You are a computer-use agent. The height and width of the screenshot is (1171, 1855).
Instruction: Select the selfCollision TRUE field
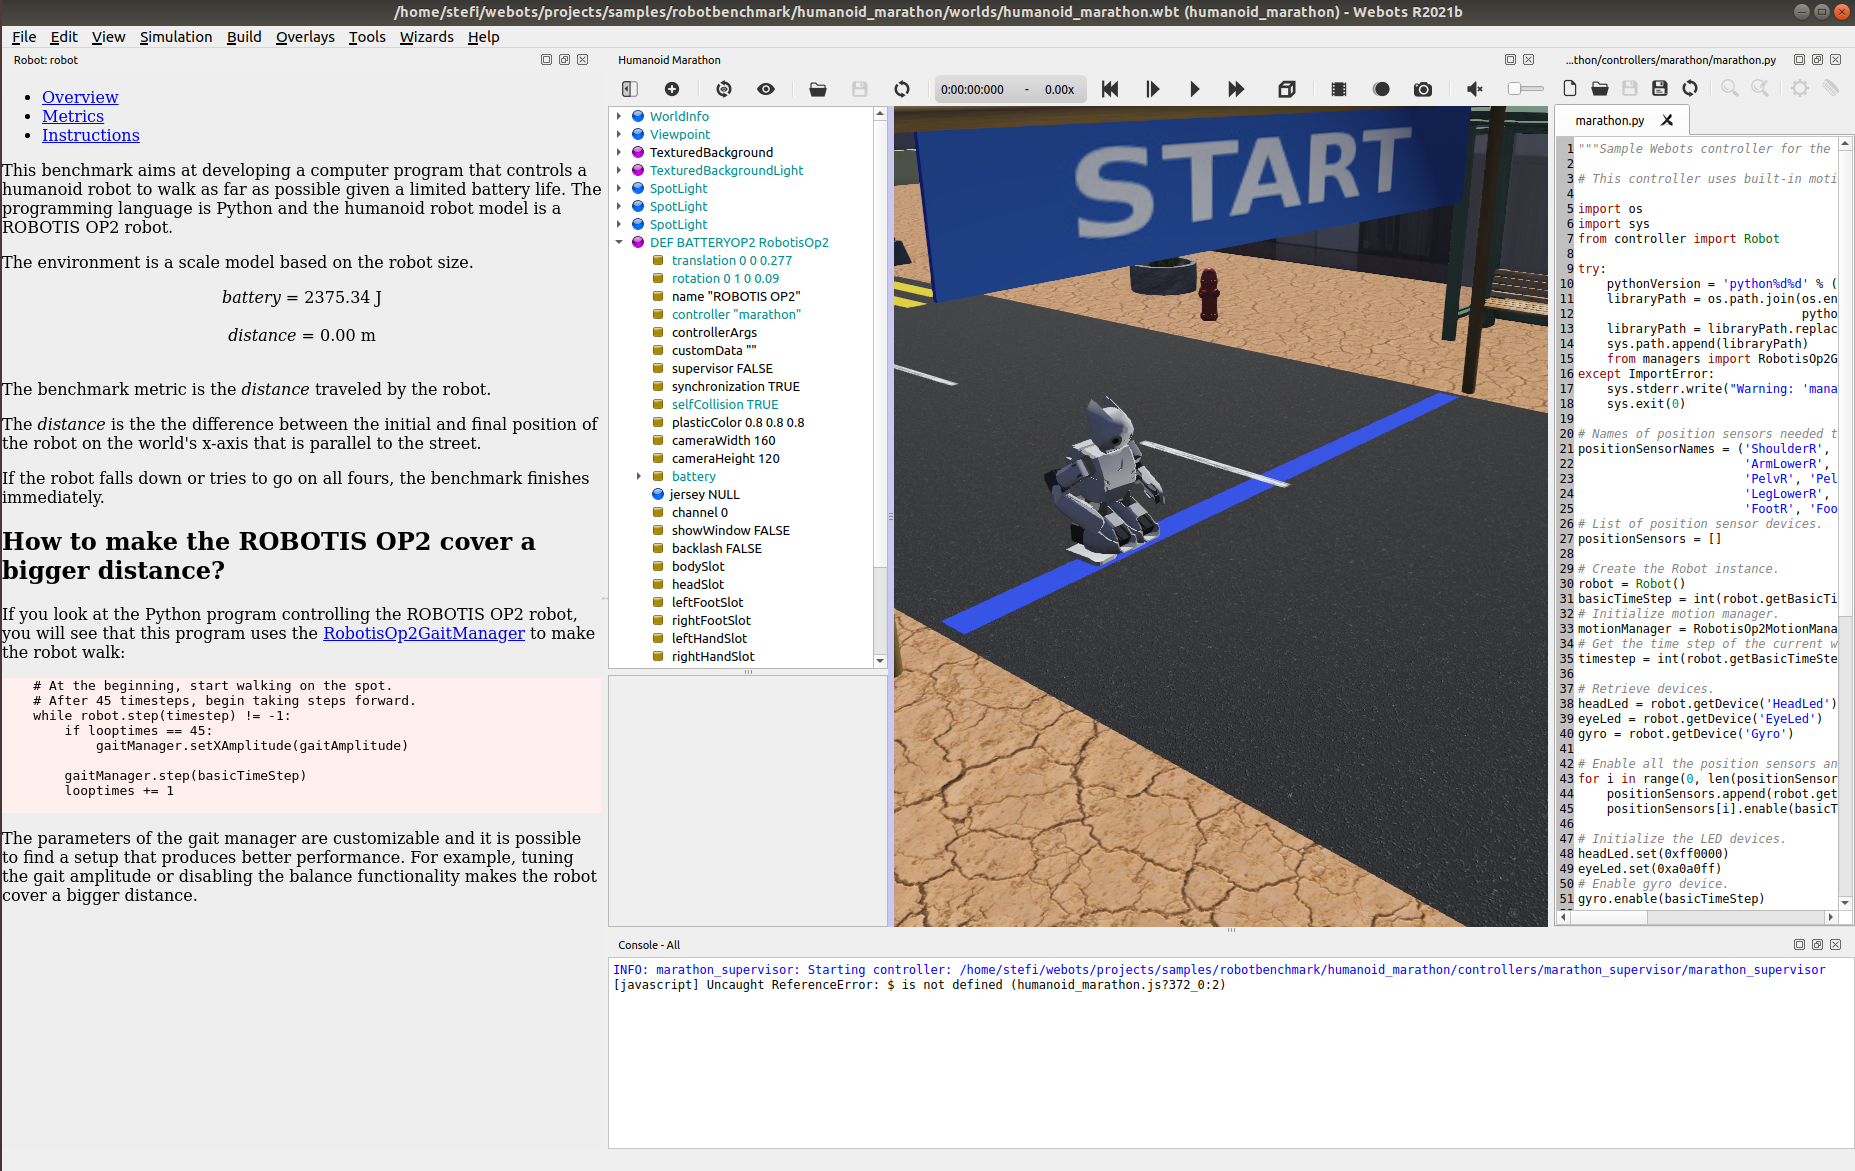[x=723, y=404]
